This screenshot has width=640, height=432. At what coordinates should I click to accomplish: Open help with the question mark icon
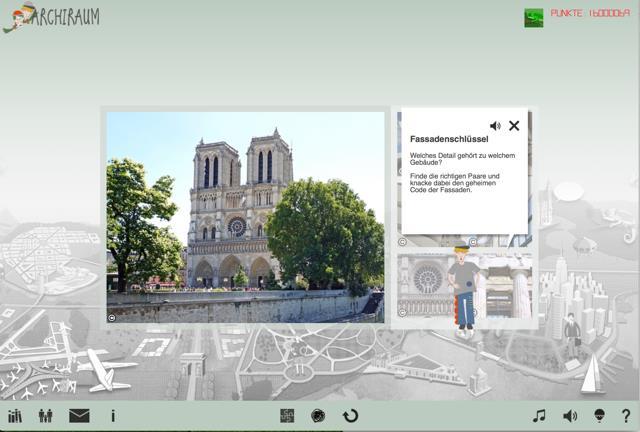(x=626, y=416)
